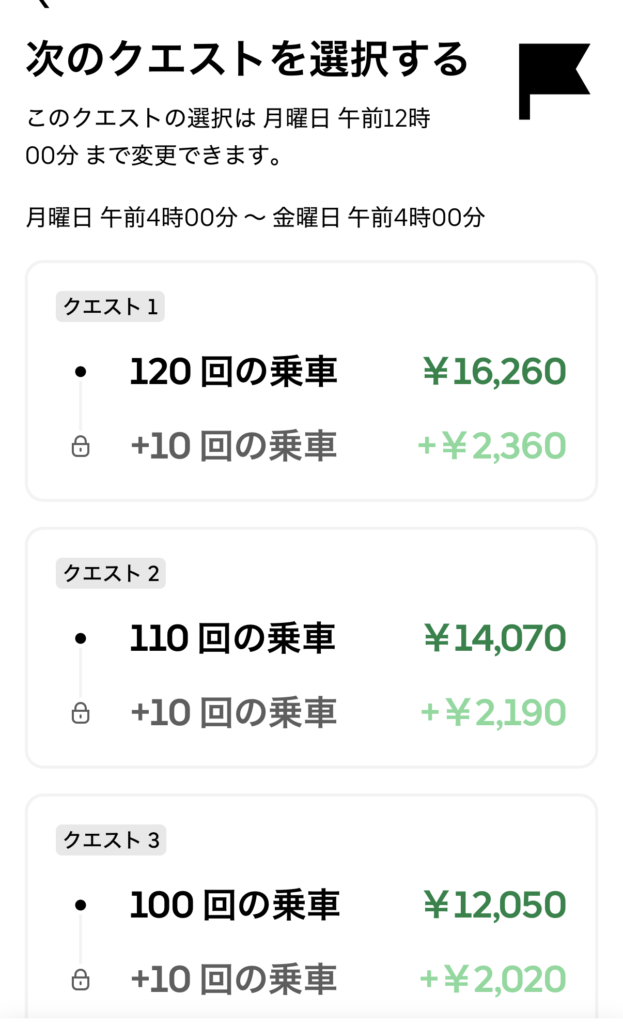
Task: Tap the ¥14,070 reward amount
Action: pos(494,638)
